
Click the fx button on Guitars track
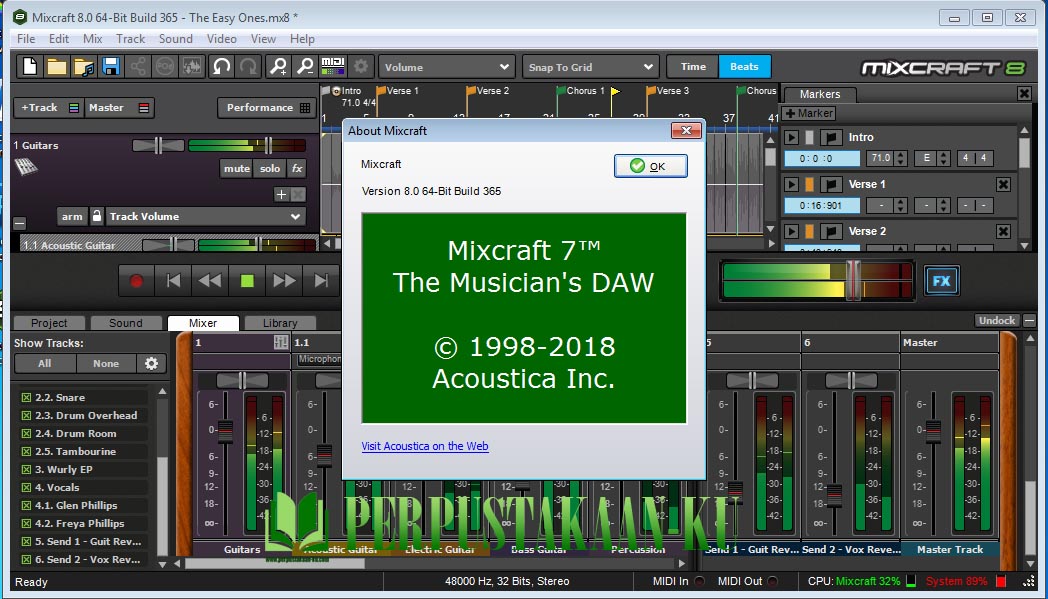[x=297, y=168]
